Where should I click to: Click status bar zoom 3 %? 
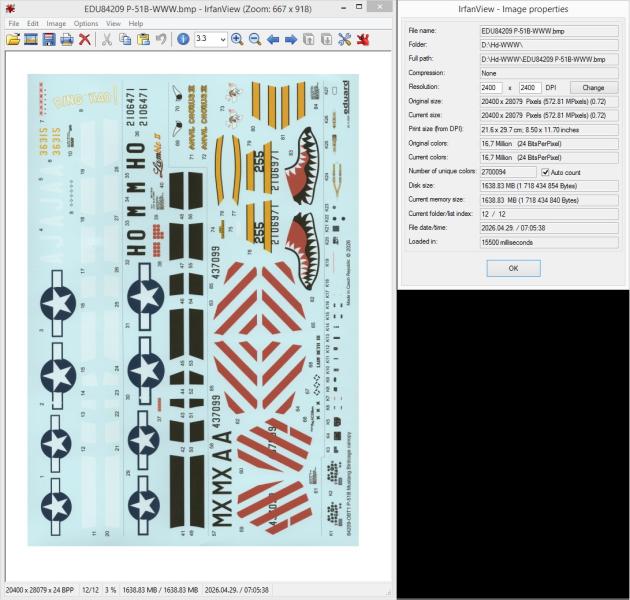pos(110,590)
